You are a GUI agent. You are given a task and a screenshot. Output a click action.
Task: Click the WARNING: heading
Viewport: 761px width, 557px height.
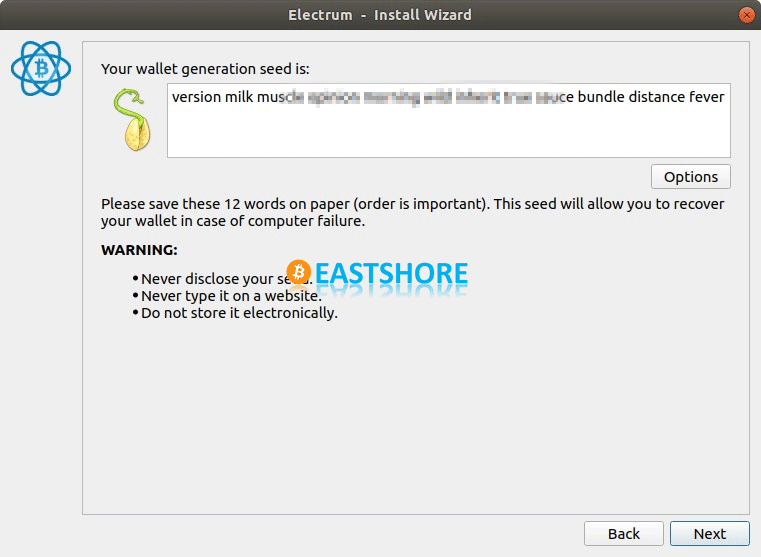tap(139, 250)
